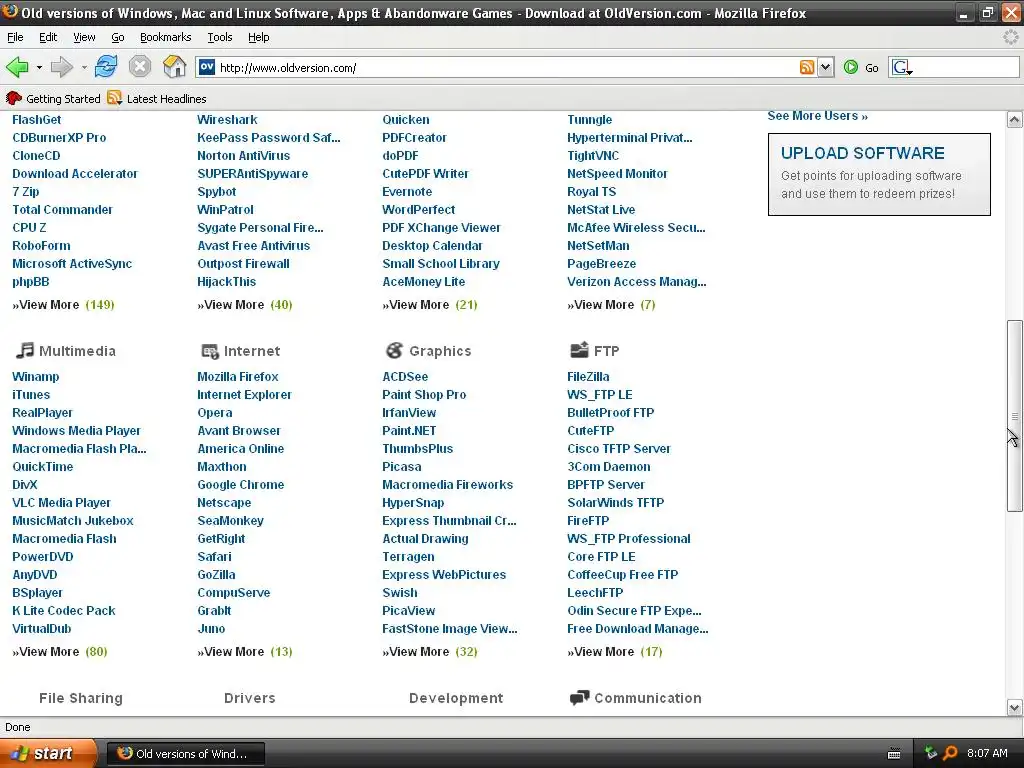The height and width of the screenshot is (768, 1024).
Task: Click View More (17) under FTP
Action: (615, 652)
